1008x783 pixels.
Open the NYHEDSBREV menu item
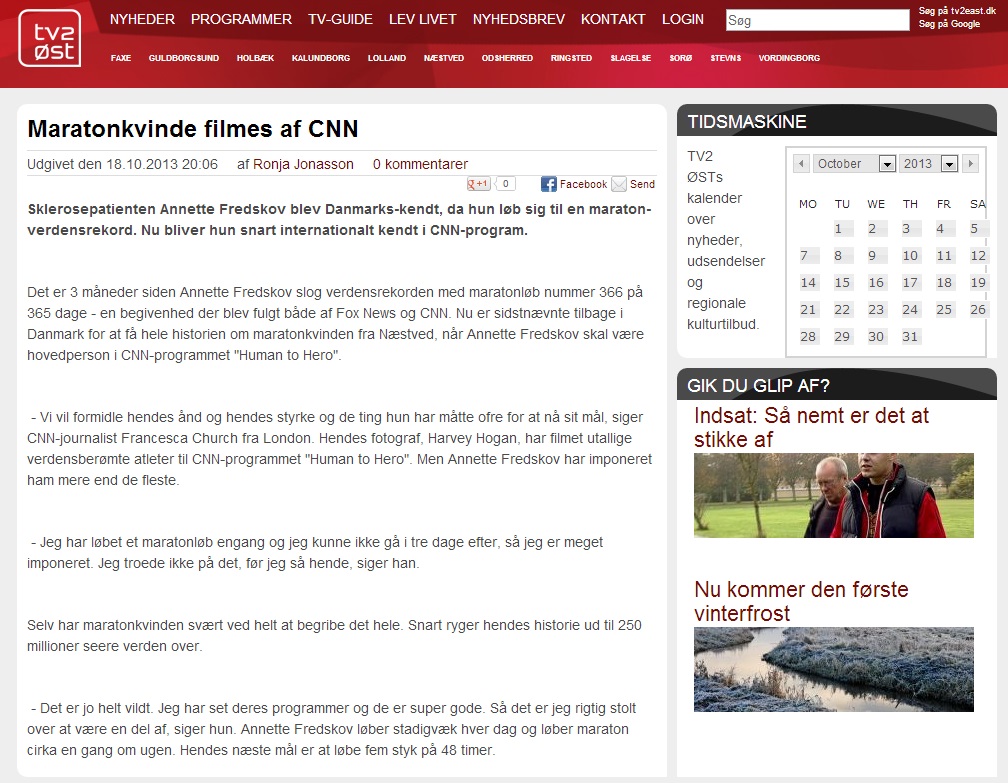click(x=519, y=19)
